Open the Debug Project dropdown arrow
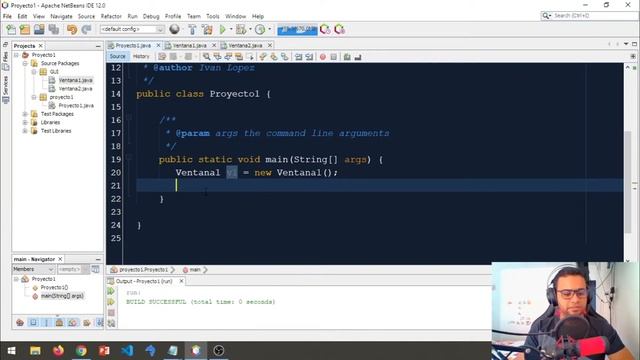 pyautogui.click(x=250, y=29)
